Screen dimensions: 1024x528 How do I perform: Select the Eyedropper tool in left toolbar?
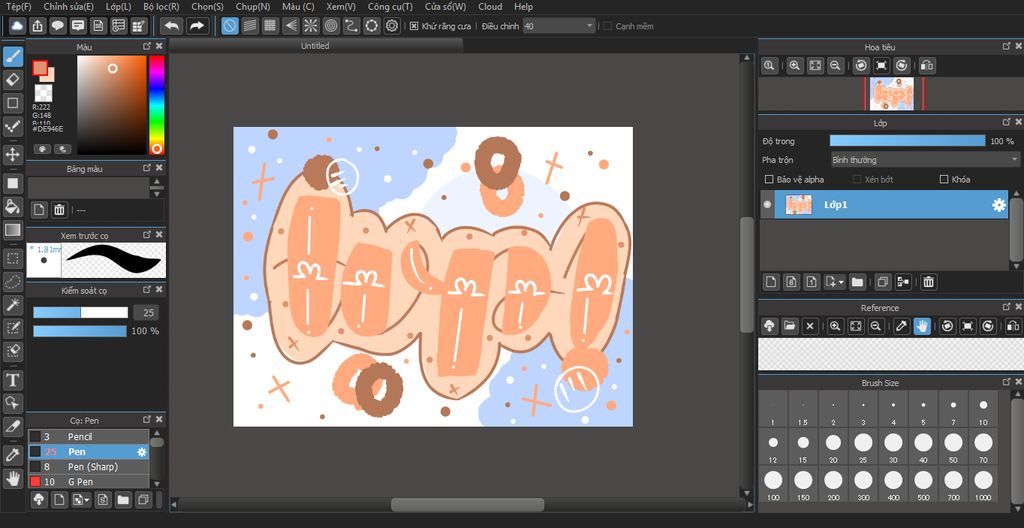click(13, 454)
